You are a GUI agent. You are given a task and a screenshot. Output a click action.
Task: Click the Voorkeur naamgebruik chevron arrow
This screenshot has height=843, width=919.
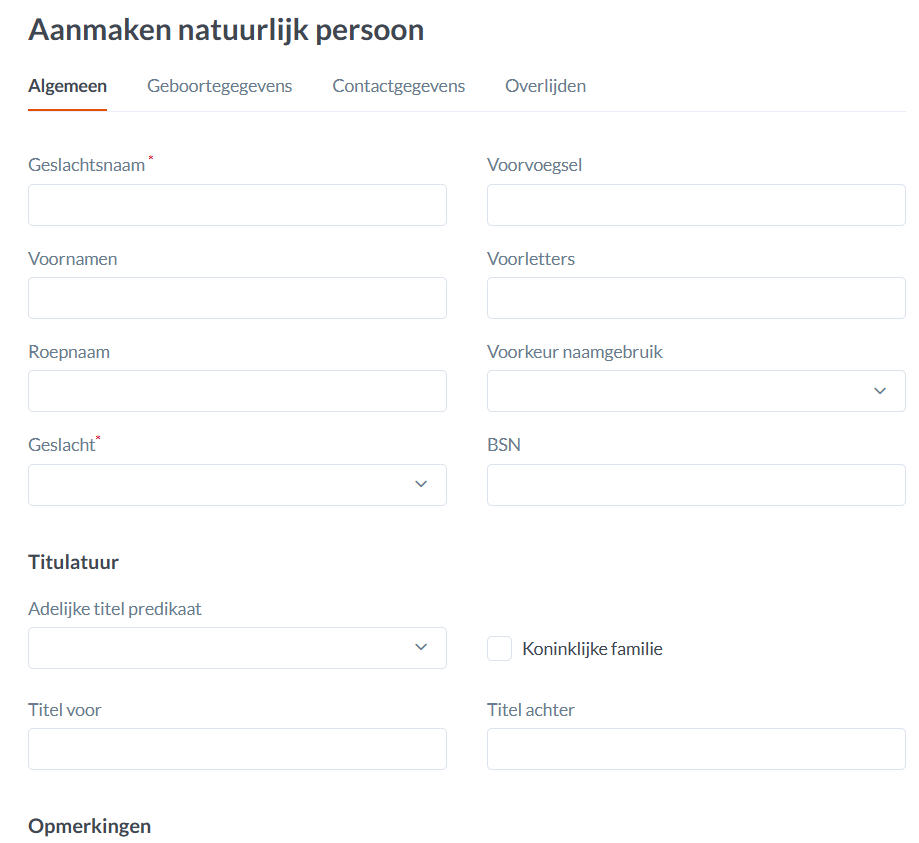880,391
